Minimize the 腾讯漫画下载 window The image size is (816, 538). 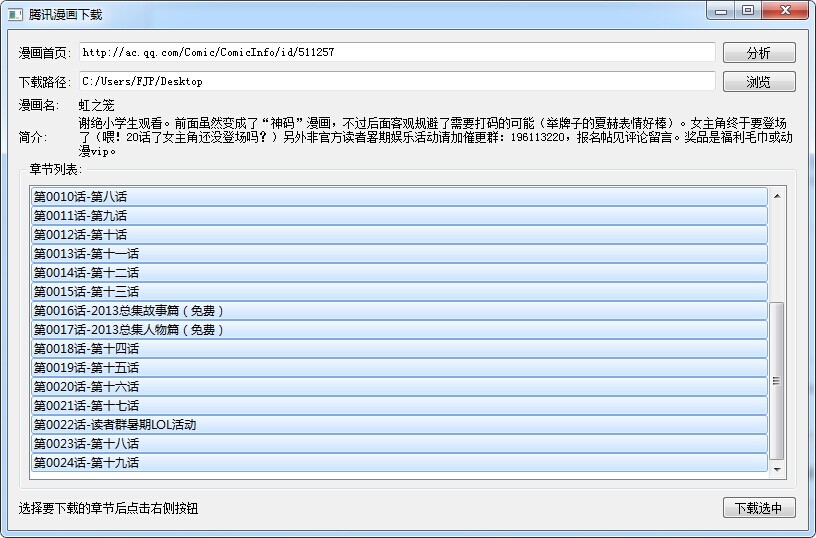(721, 11)
